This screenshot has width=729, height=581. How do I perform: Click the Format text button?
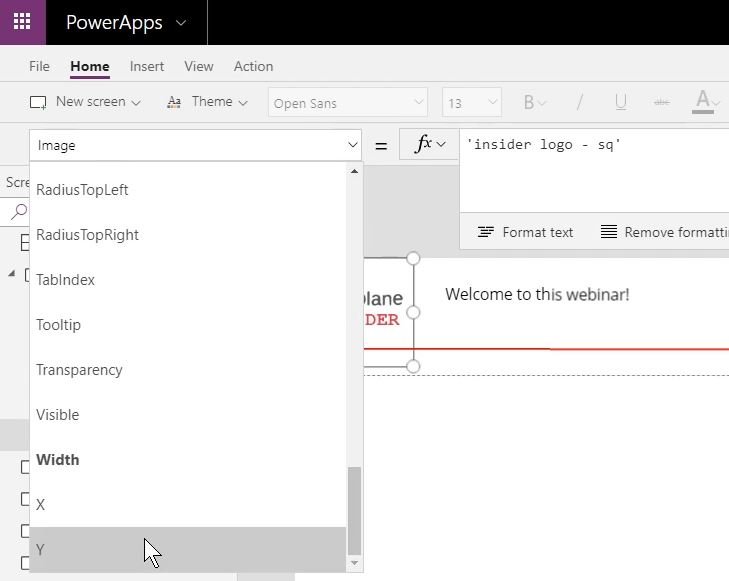pos(526,232)
